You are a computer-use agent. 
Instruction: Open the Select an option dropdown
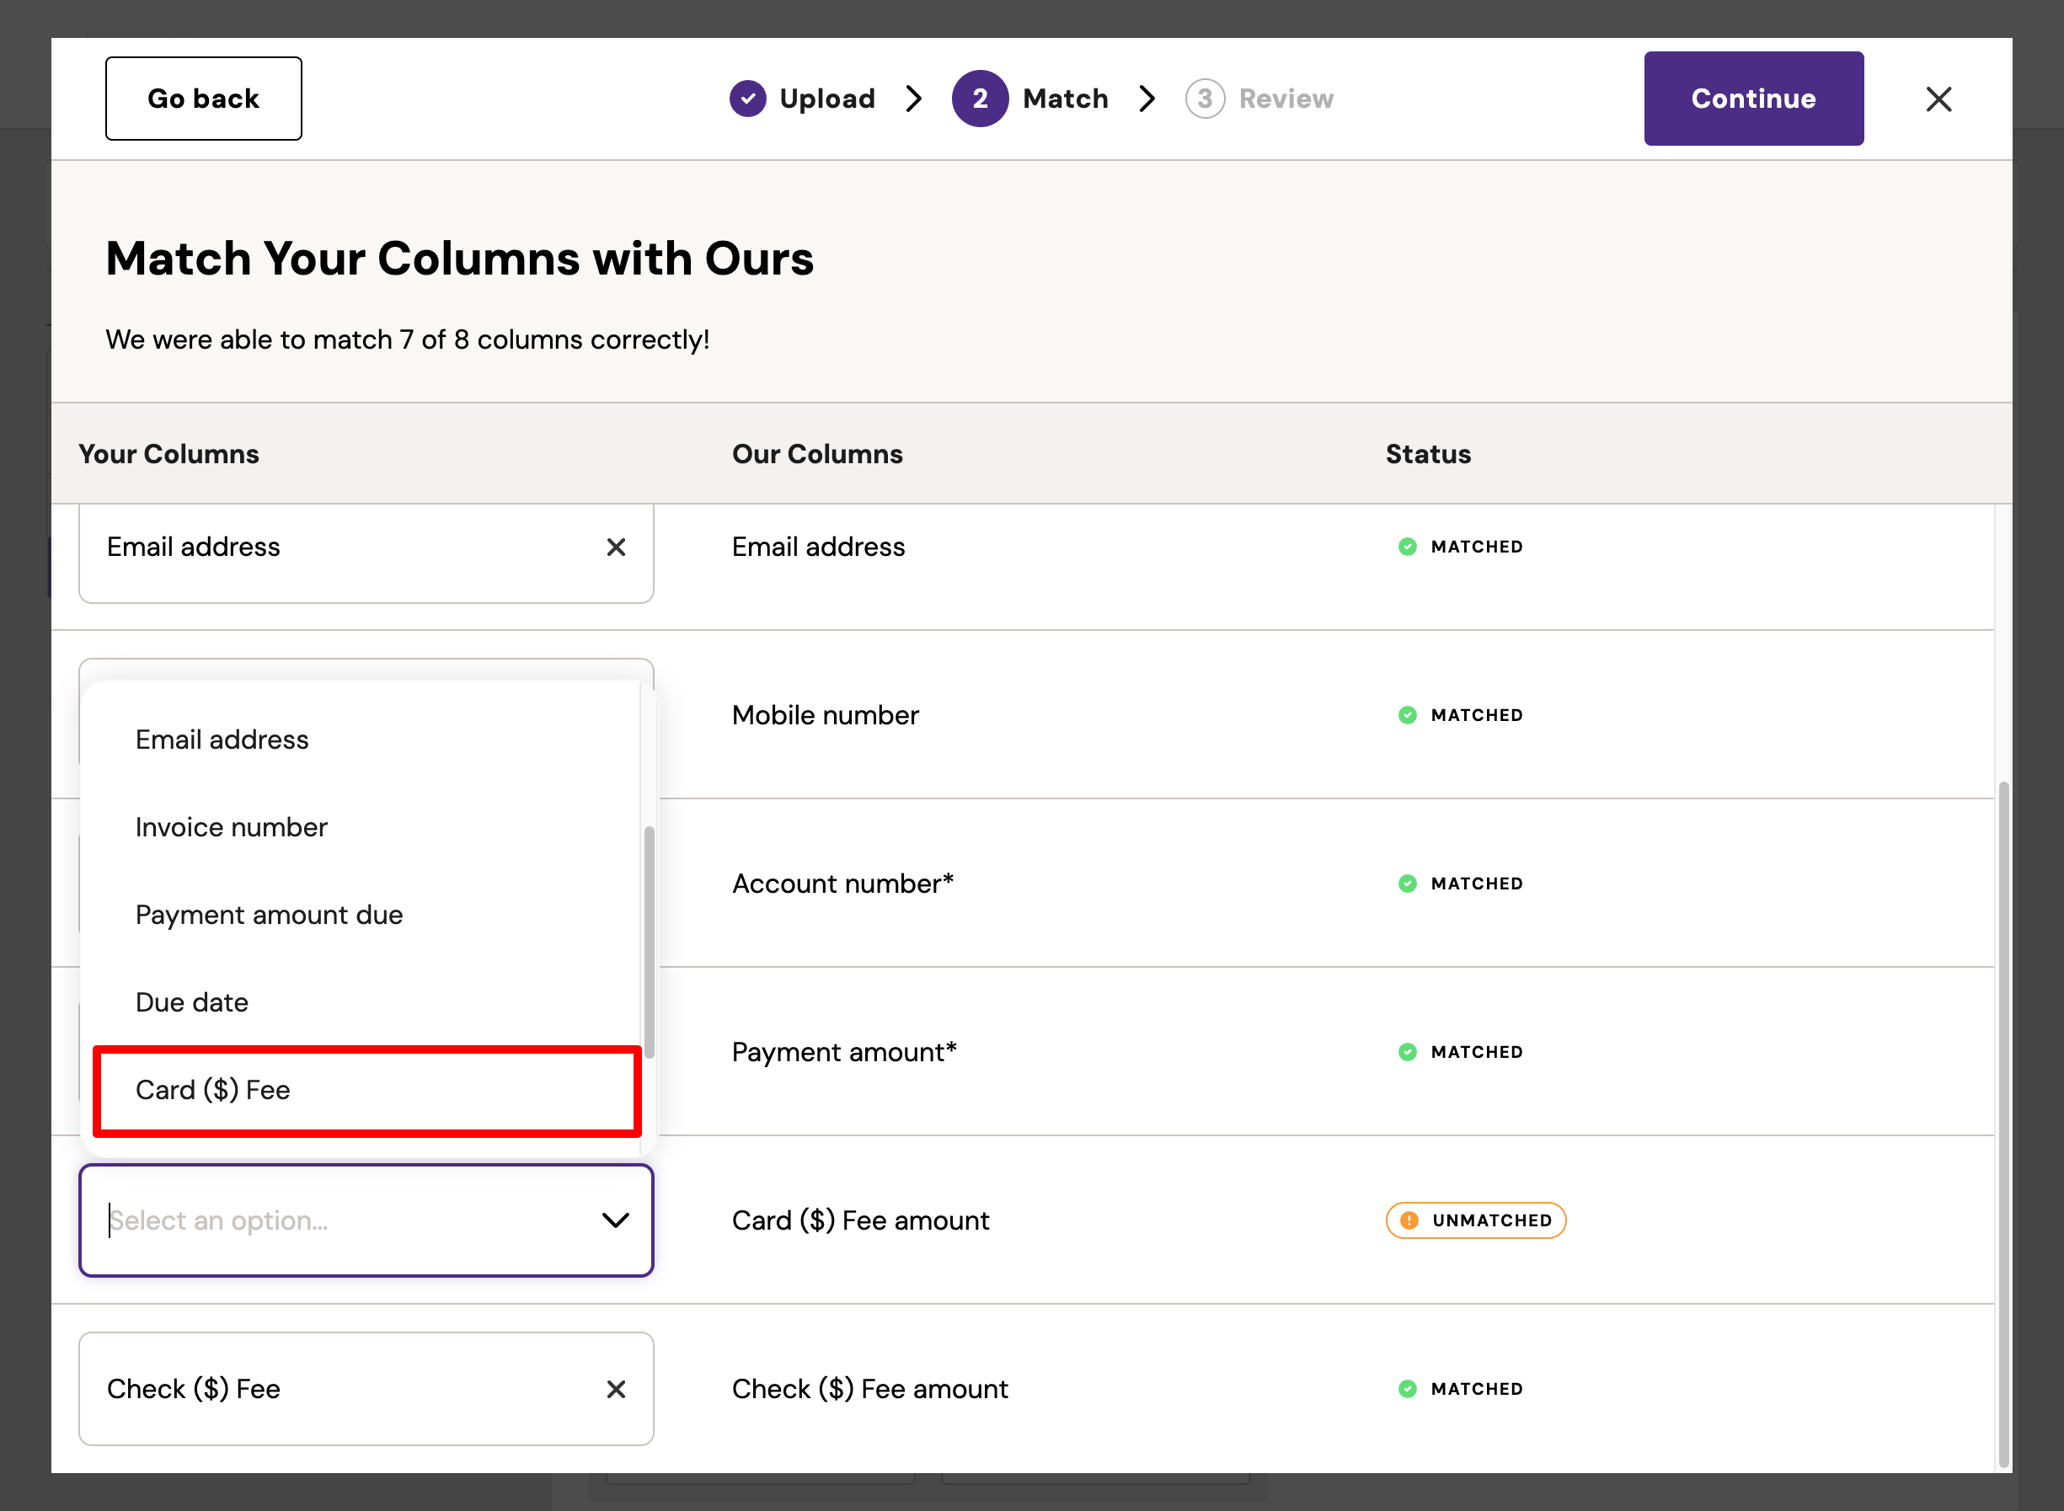pyautogui.click(x=366, y=1220)
